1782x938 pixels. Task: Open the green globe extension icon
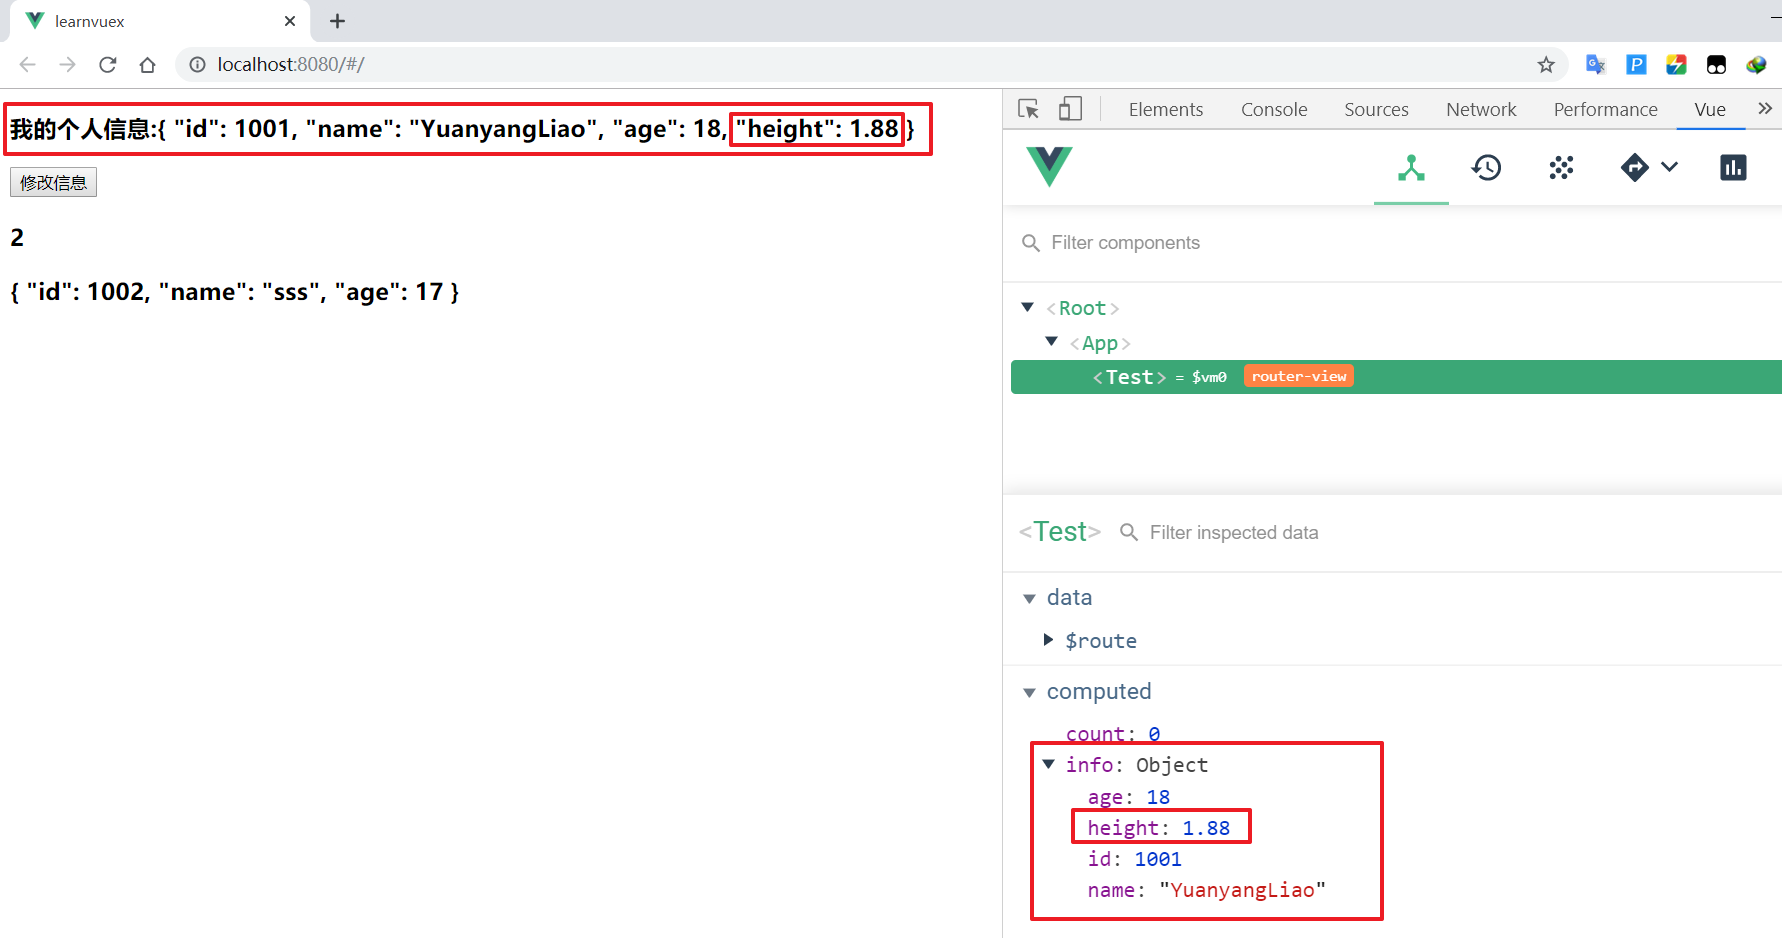pyautogui.click(x=1756, y=65)
